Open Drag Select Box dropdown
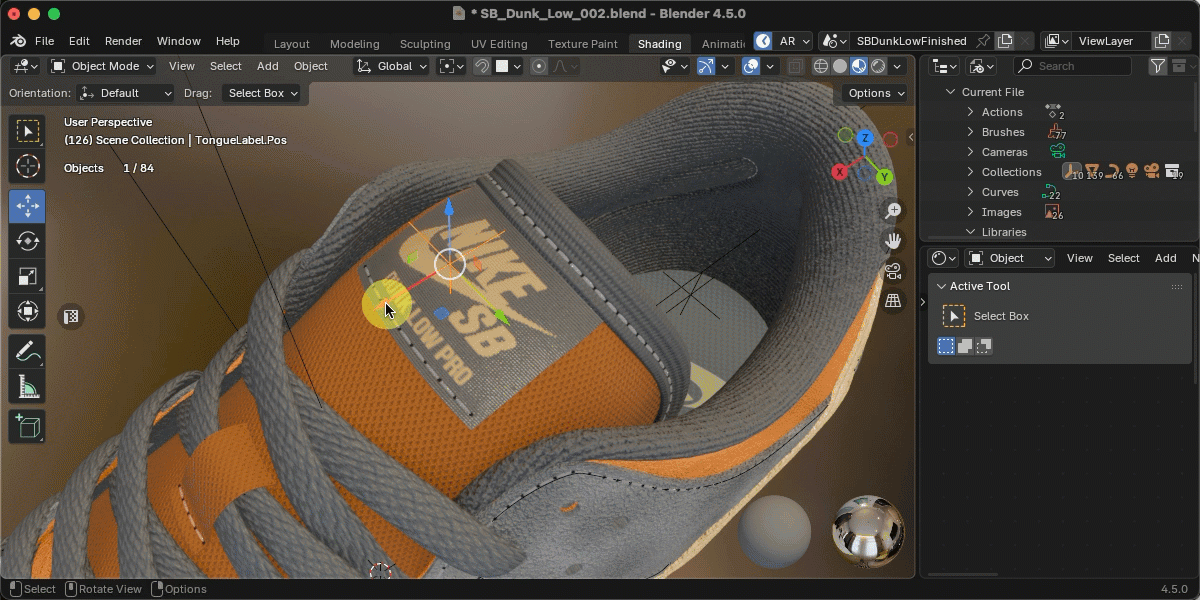 click(x=262, y=93)
